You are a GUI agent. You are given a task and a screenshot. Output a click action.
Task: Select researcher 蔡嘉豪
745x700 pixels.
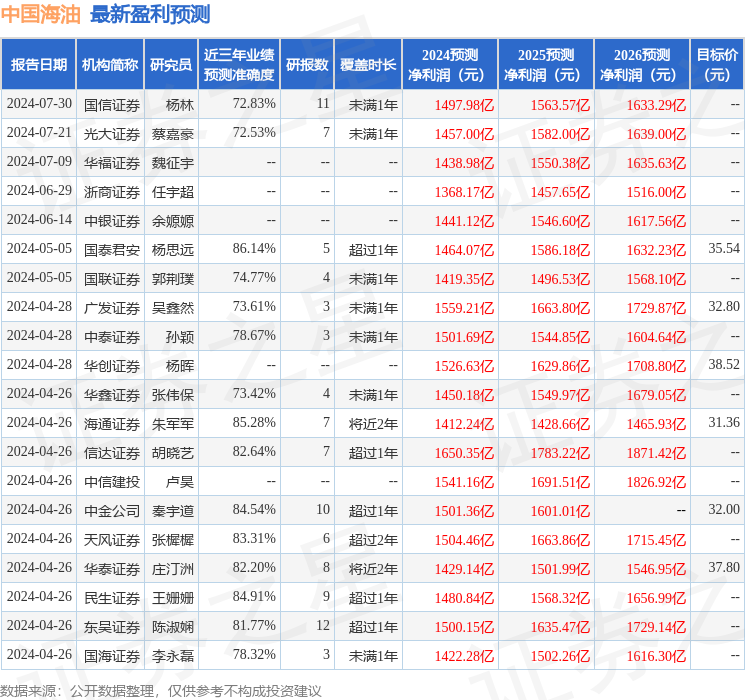[173, 134]
